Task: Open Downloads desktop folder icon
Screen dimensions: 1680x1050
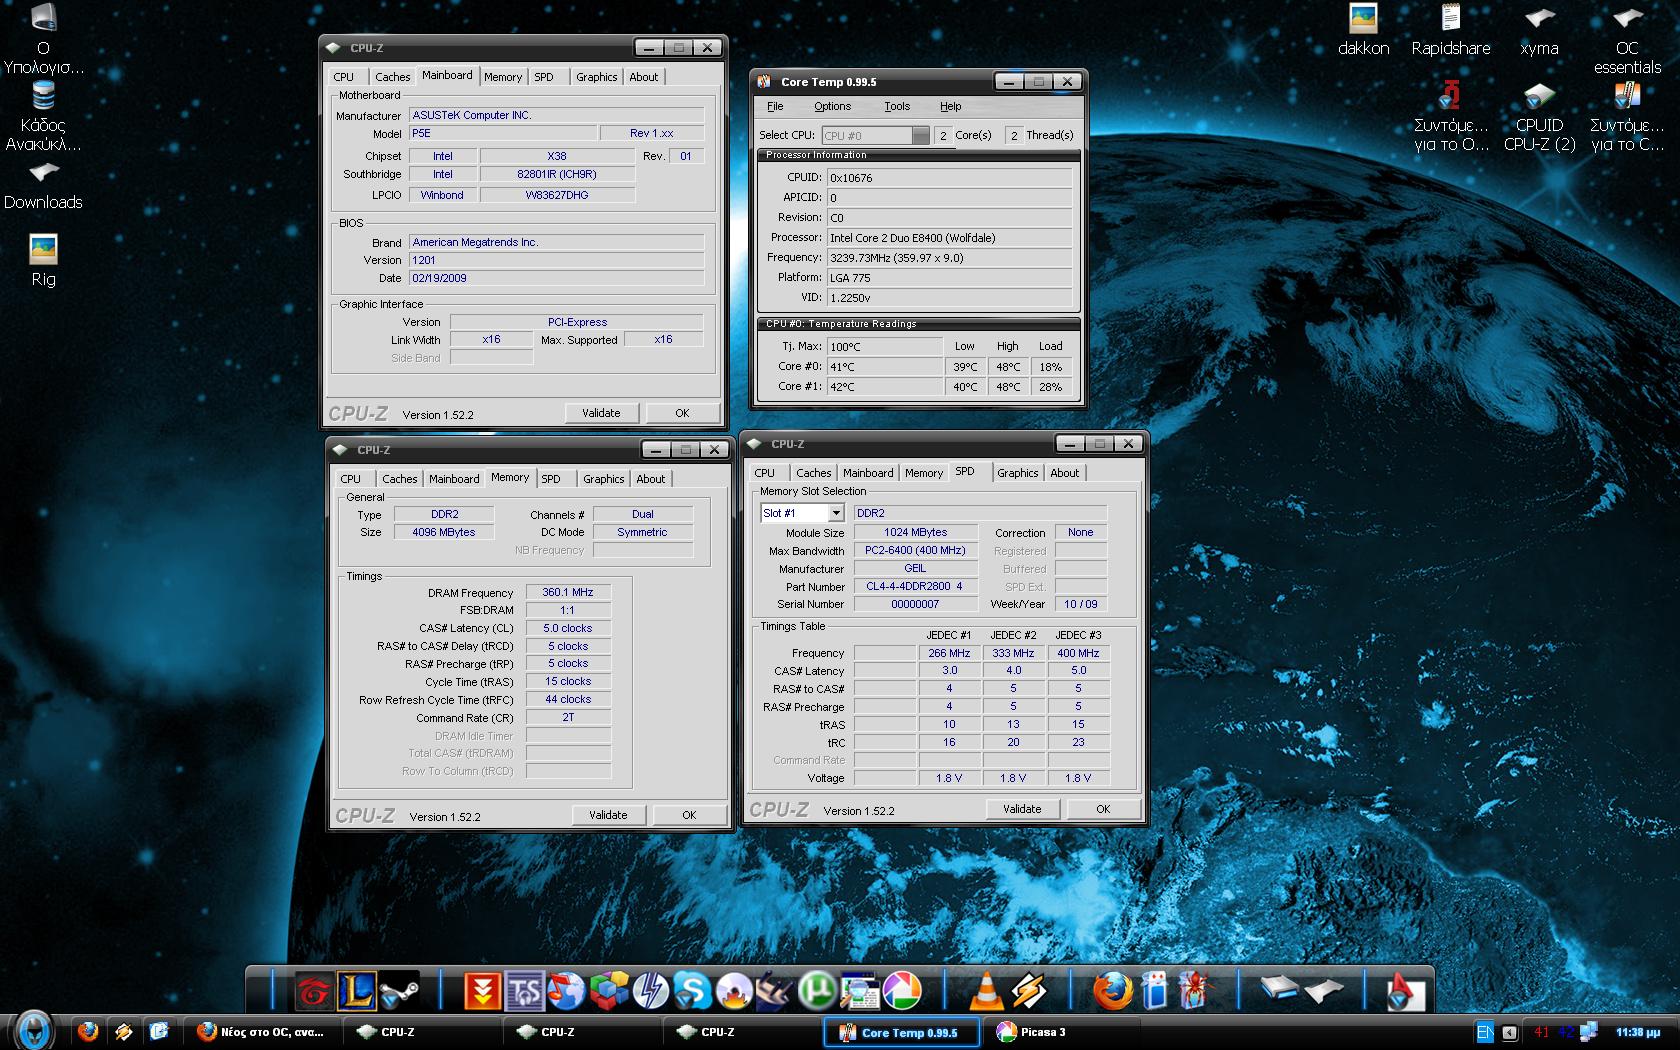Action: tap(43, 185)
